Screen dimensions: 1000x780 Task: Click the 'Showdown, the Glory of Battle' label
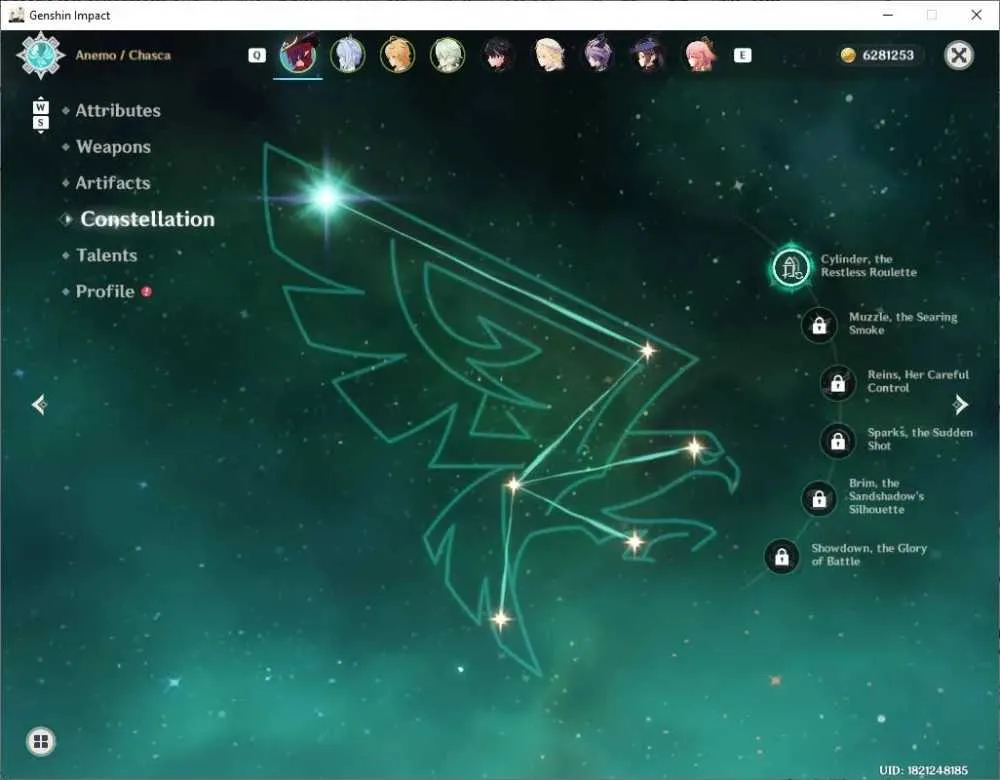tap(869, 554)
